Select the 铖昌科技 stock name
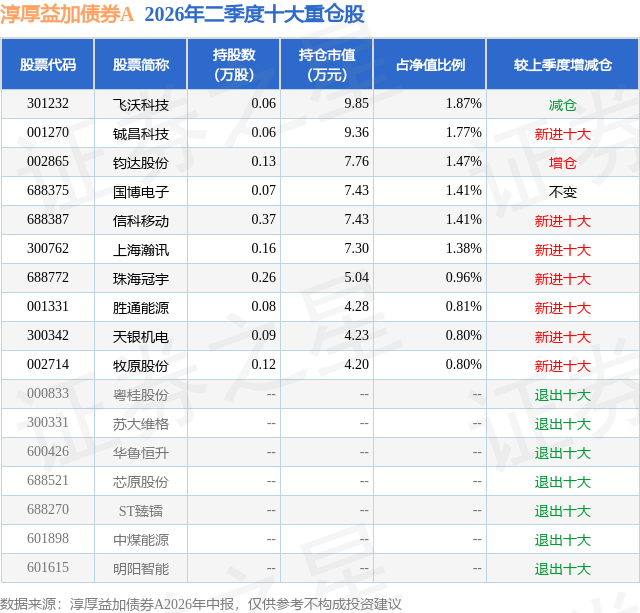Viewport: 640px width, 613px height. pyautogui.click(x=141, y=134)
